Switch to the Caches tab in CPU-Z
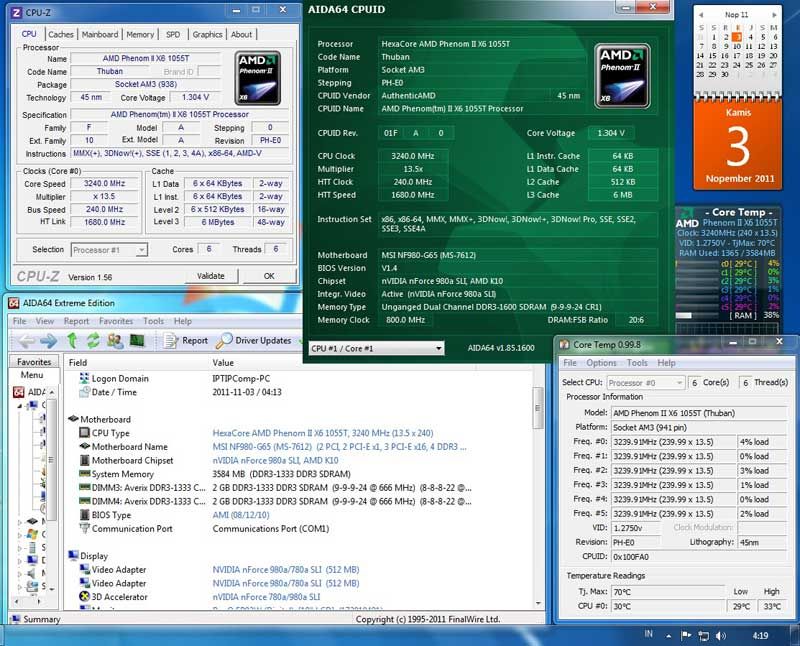The width and height of the screenshot is (800, 646). (61, 34)
